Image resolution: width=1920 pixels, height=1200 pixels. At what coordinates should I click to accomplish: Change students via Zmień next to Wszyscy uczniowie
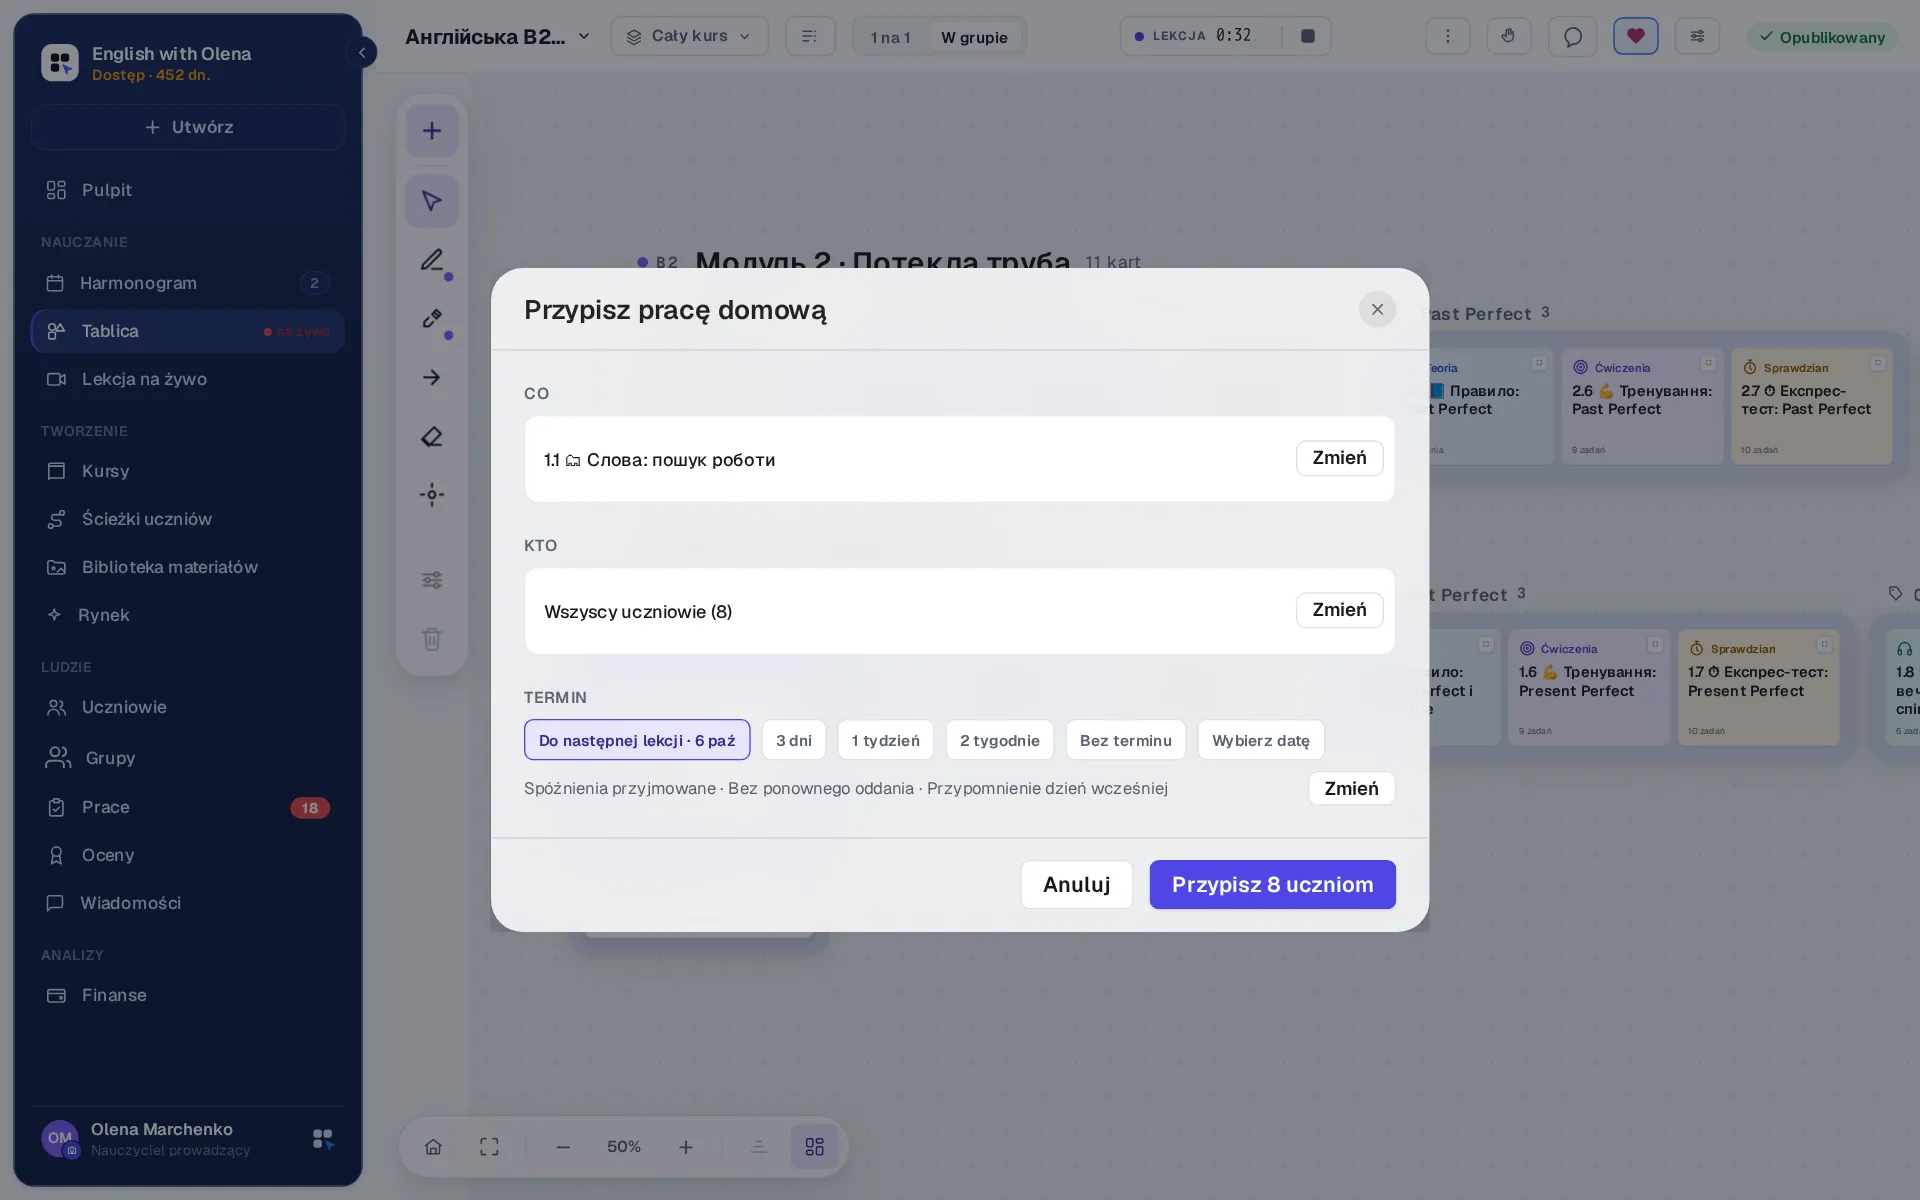tap(1340, 610)
